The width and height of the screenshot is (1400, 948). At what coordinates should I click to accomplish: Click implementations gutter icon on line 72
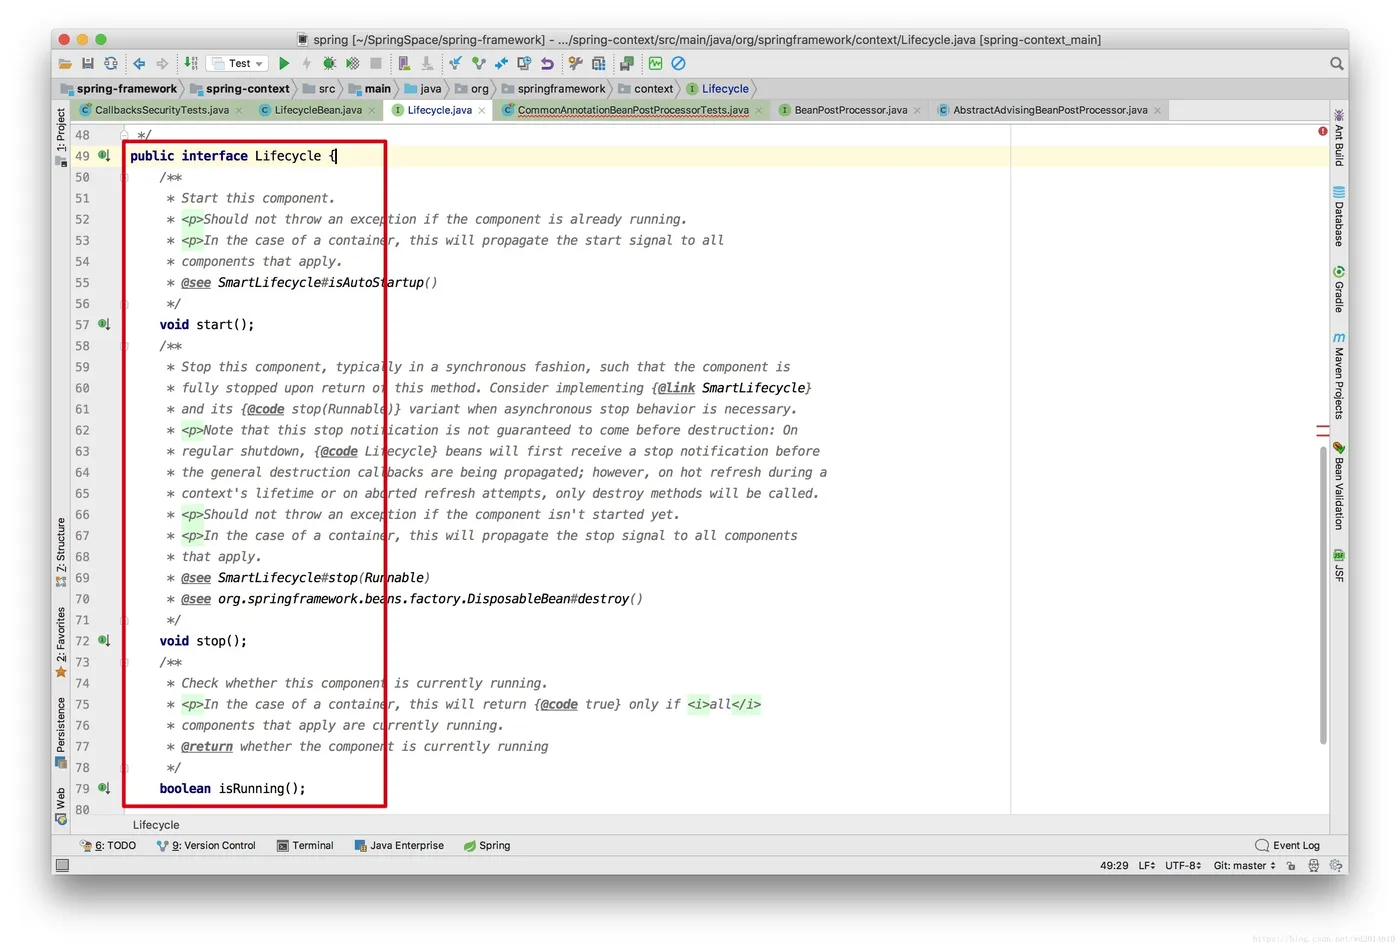coord(104,640)
